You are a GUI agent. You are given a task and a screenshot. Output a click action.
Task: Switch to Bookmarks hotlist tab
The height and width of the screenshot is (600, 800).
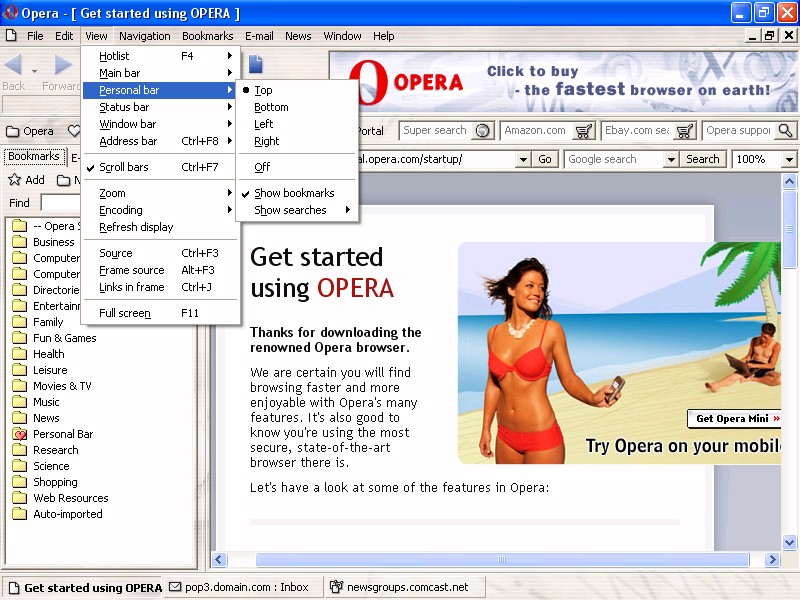tap(34, 156)
